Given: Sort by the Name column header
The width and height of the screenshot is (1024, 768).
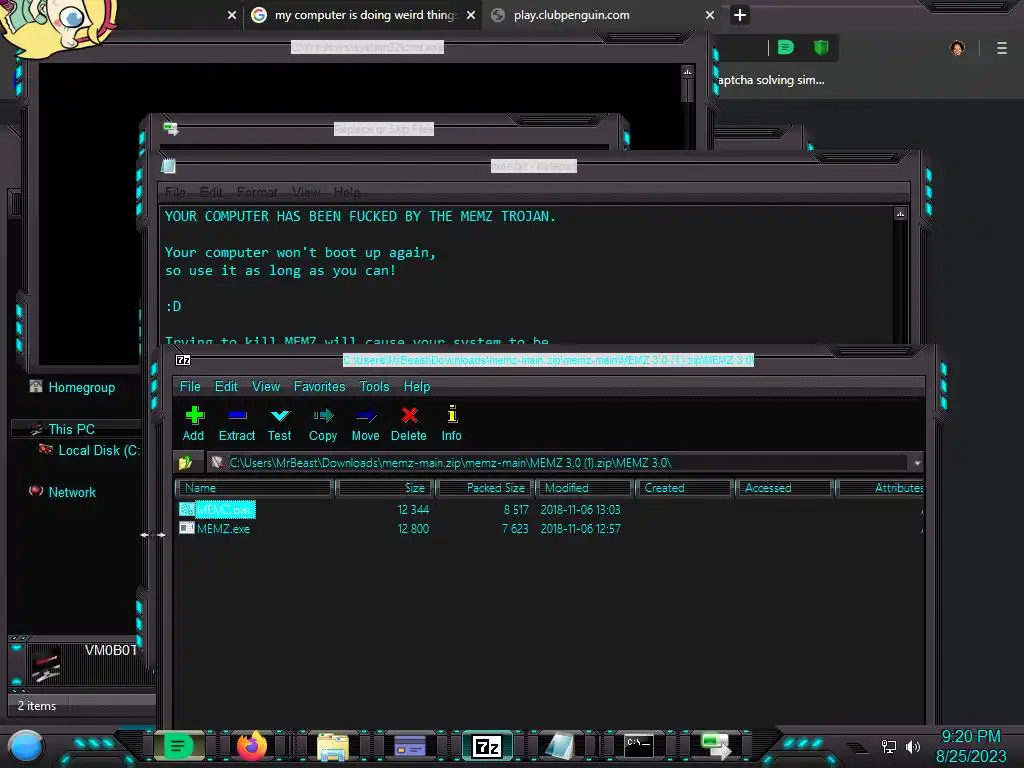Looking at the screenshot, I should click(255, 488).
